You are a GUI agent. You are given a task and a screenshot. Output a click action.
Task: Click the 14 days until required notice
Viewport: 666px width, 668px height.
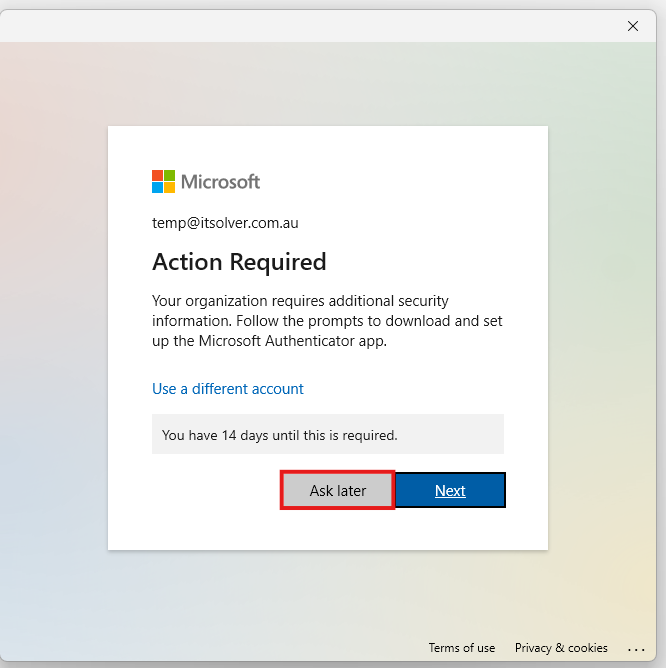click(x=328, y=435)
